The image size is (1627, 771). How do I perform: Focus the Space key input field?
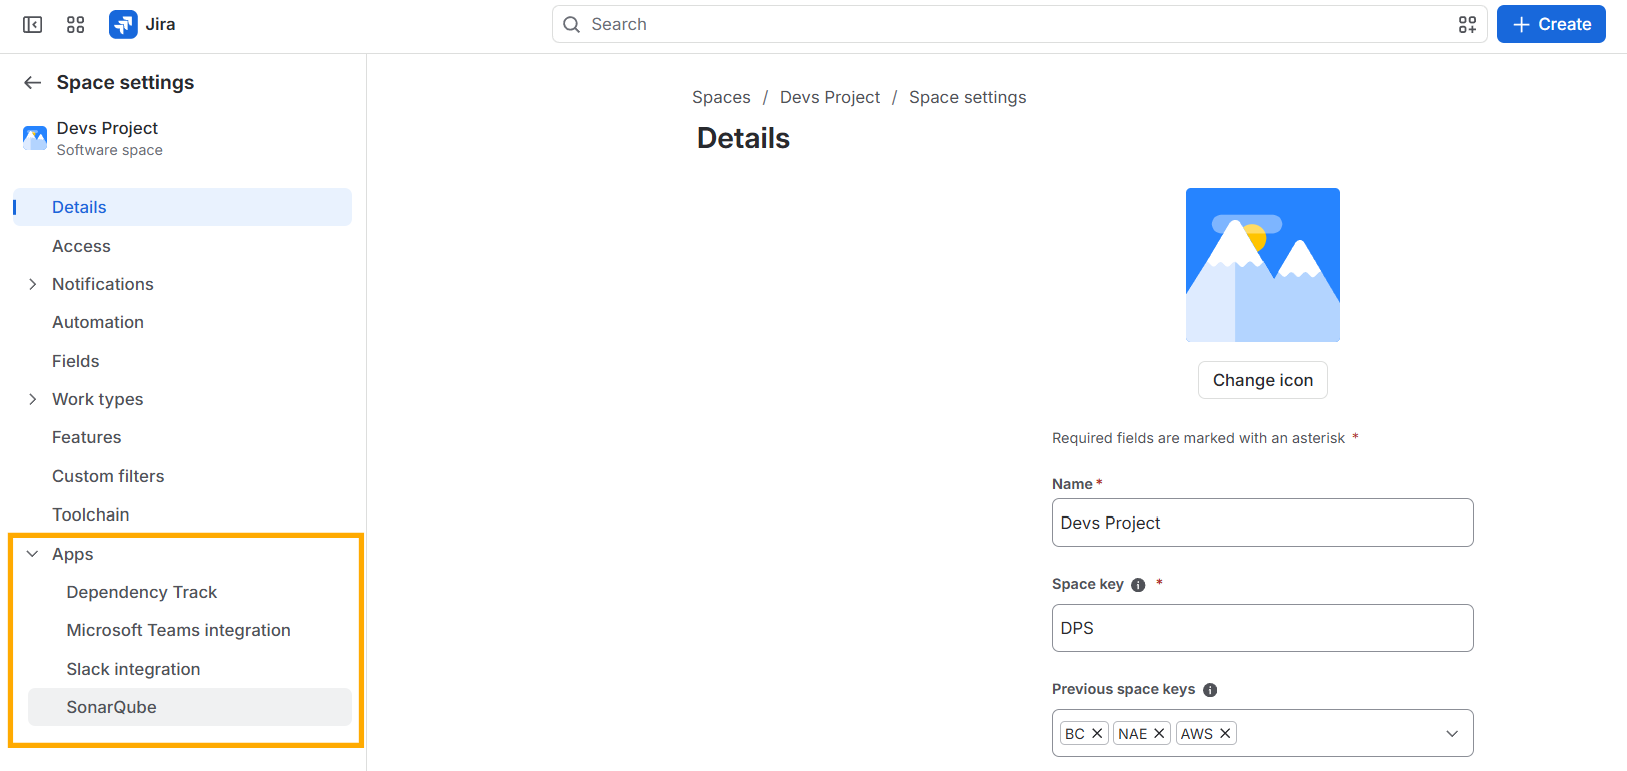(1263, 628)
